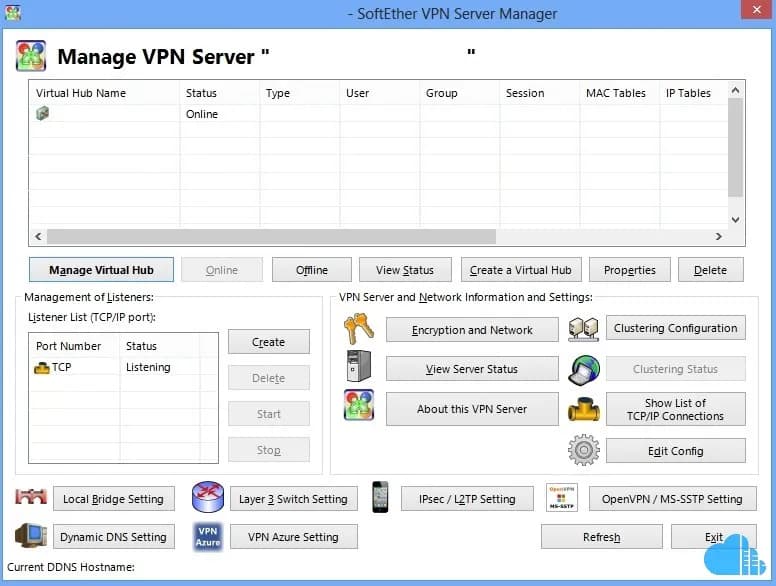Click the hub list Status column header

point(219,93)
